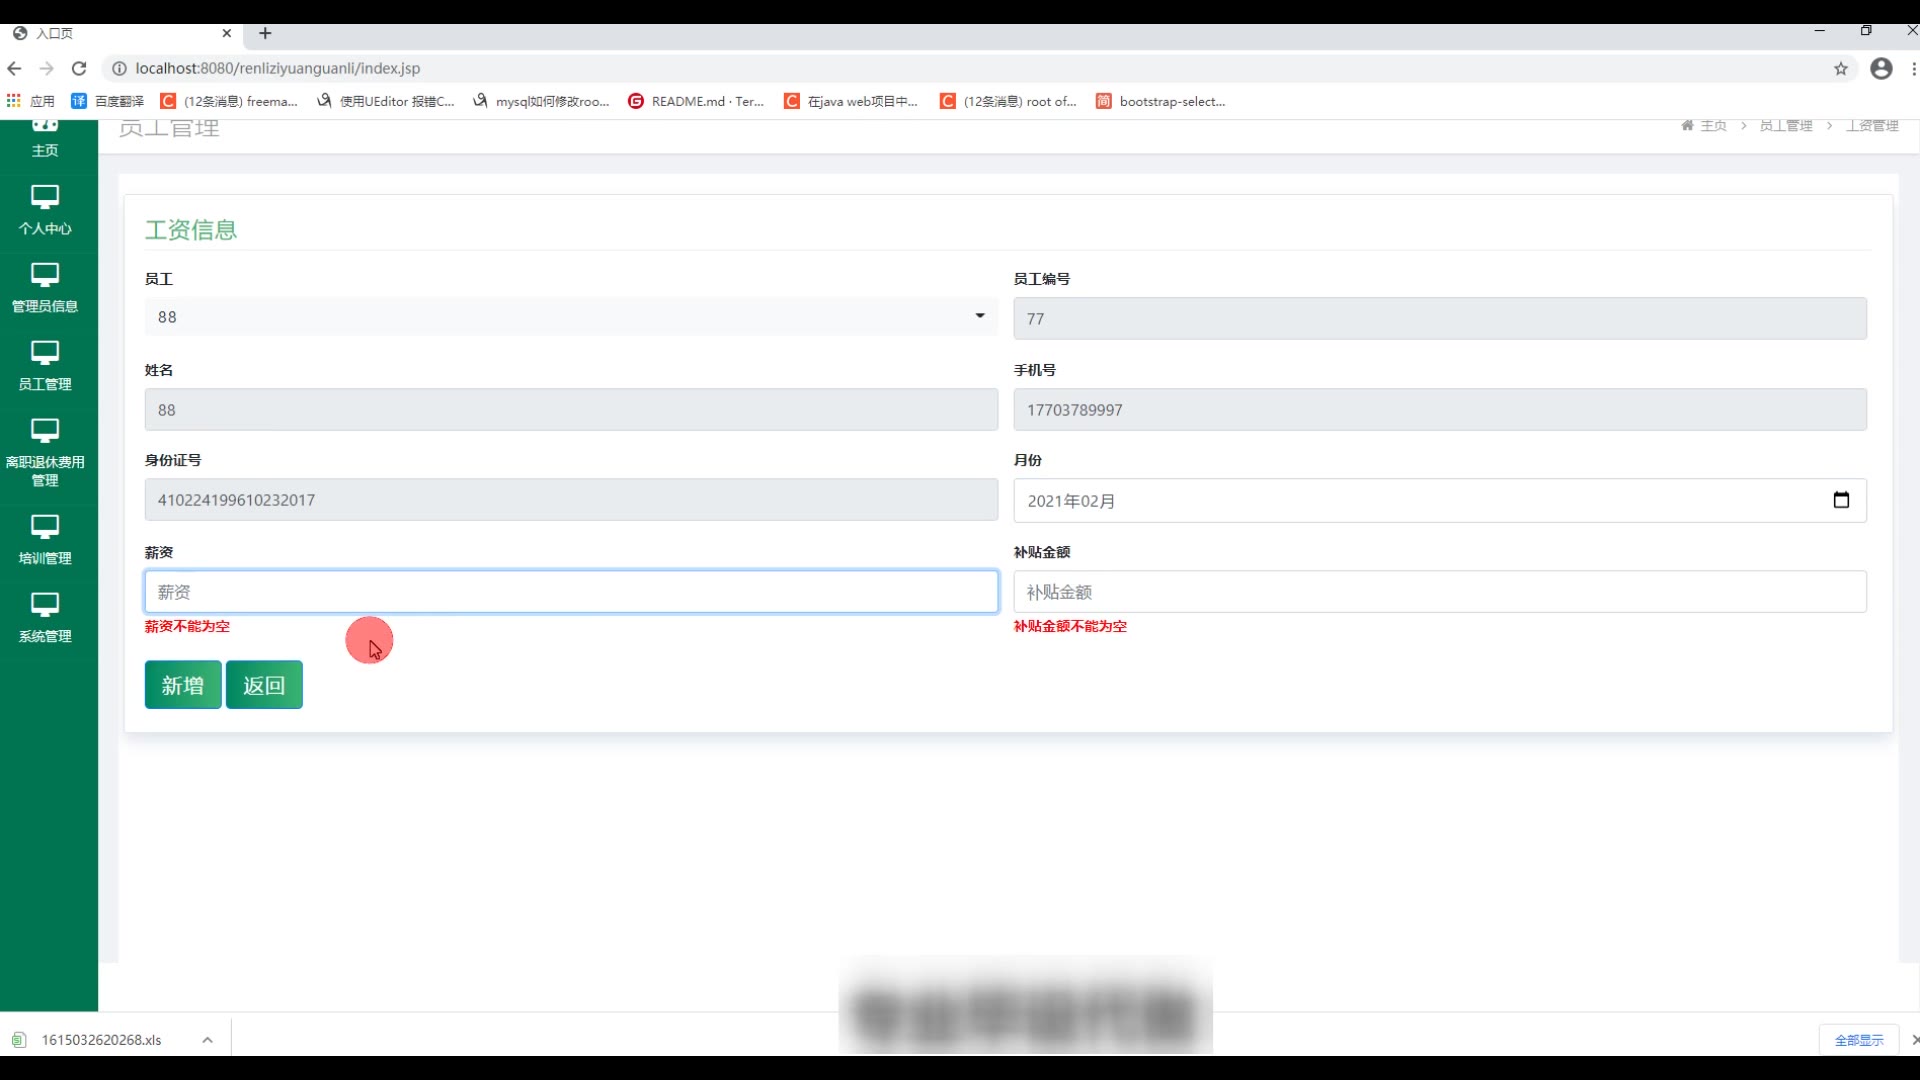Screen dimensions: 1920x1080
Task: Select 离职退休费用管理 sidebar icon
Action: 45,431
